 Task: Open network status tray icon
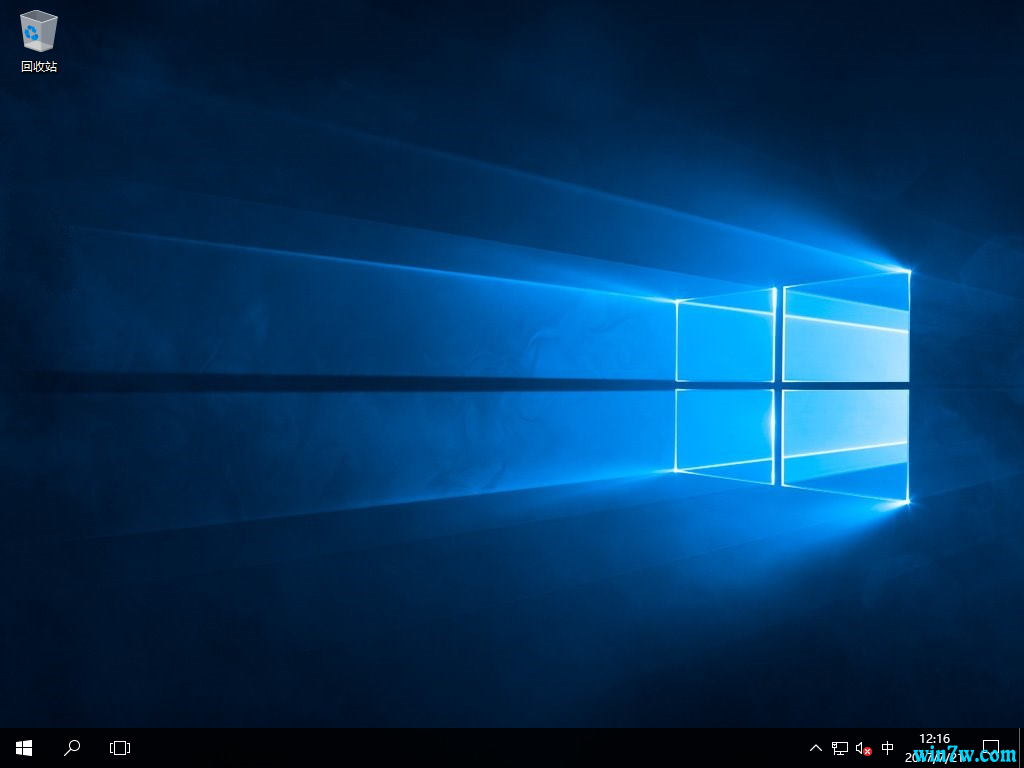click(x=840, y=748)
